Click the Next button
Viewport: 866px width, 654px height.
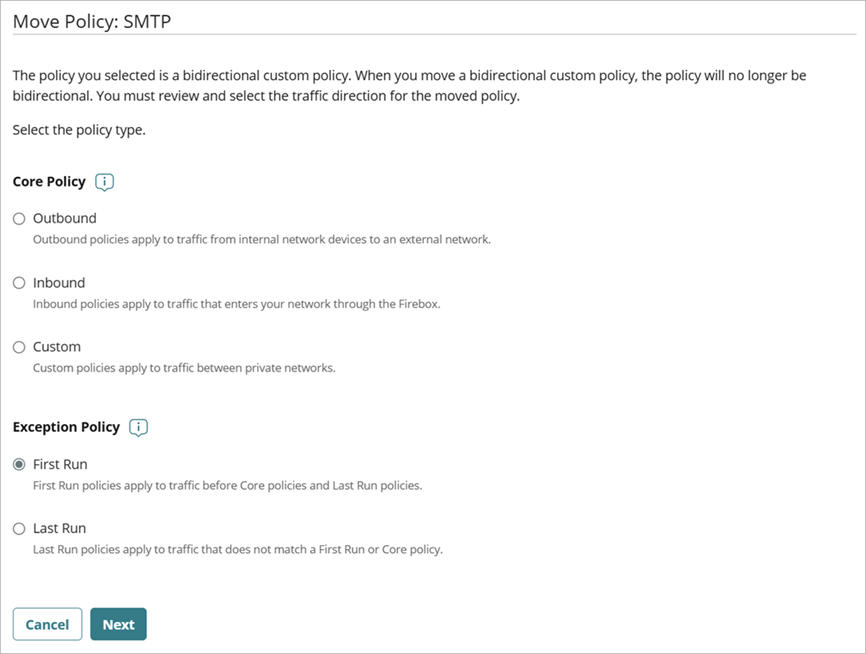click(x=118, y=624)
